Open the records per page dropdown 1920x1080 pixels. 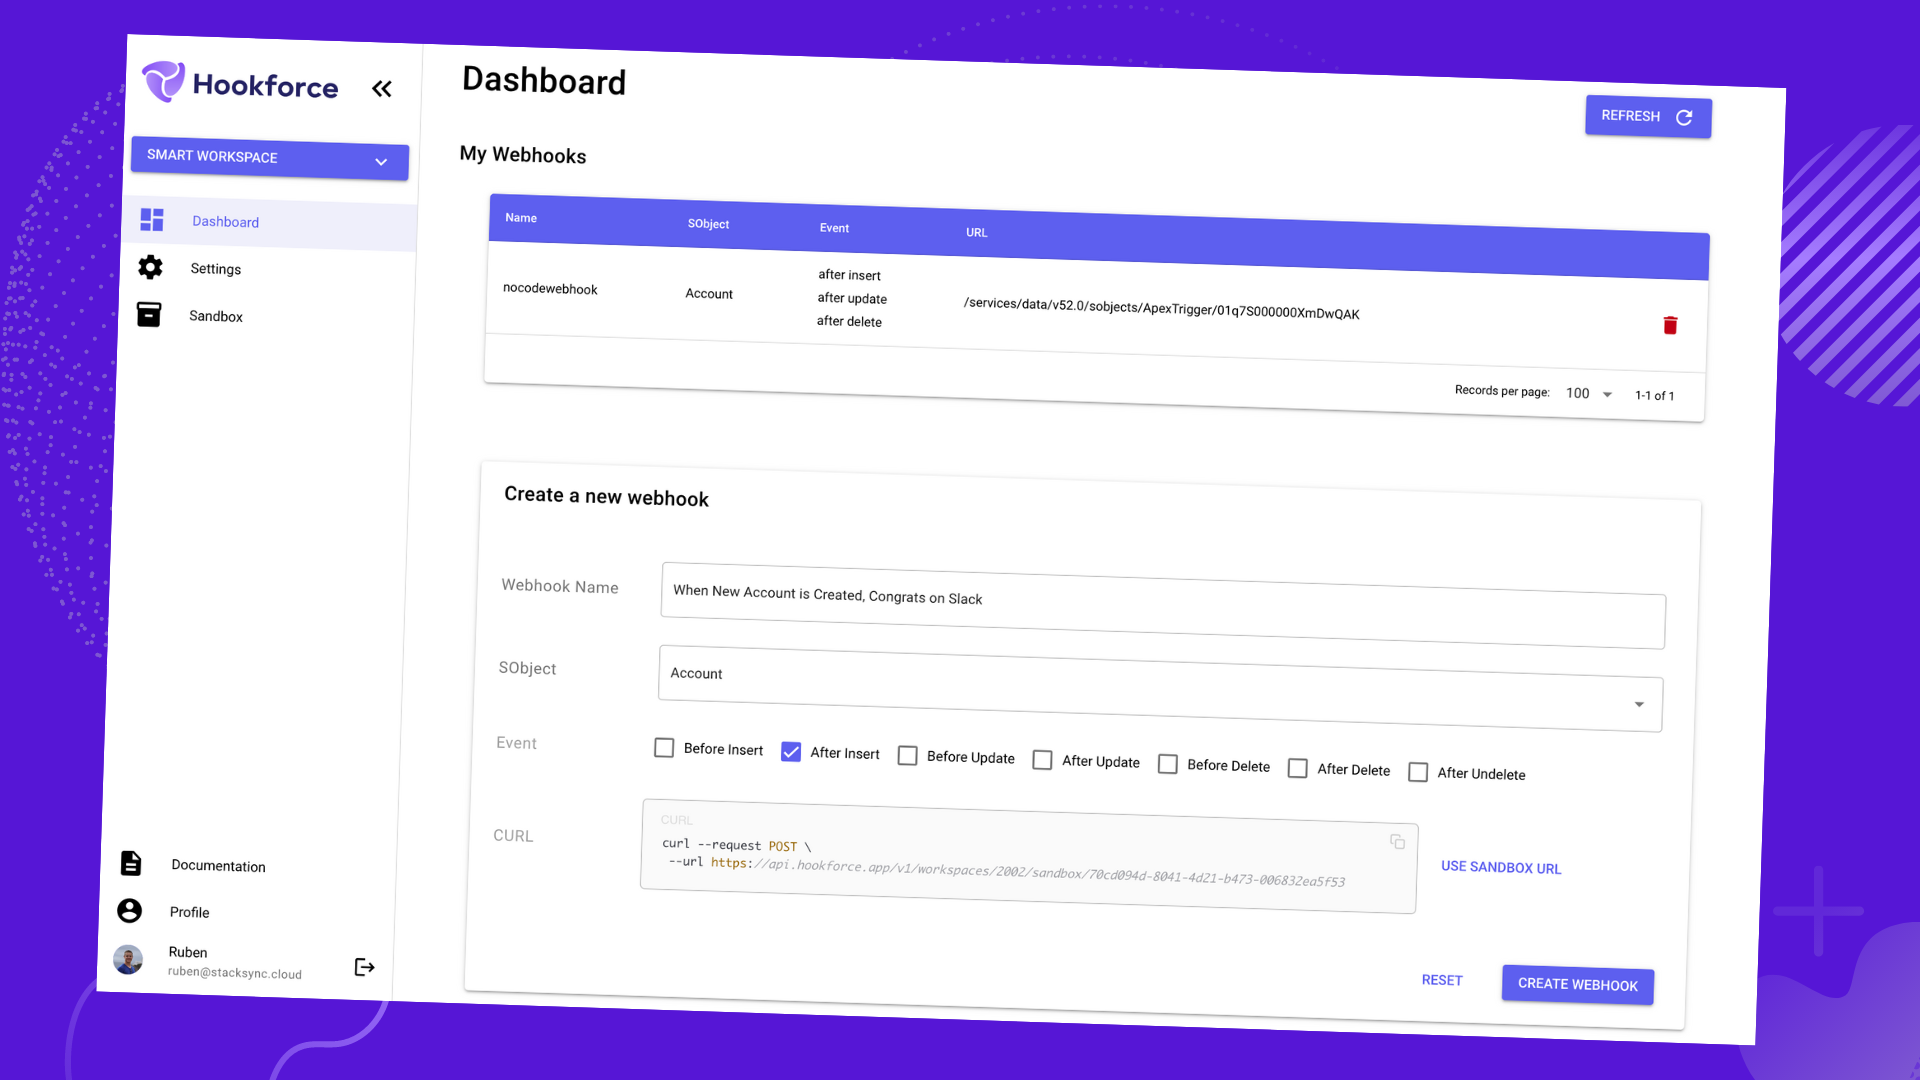[1589, 393]
